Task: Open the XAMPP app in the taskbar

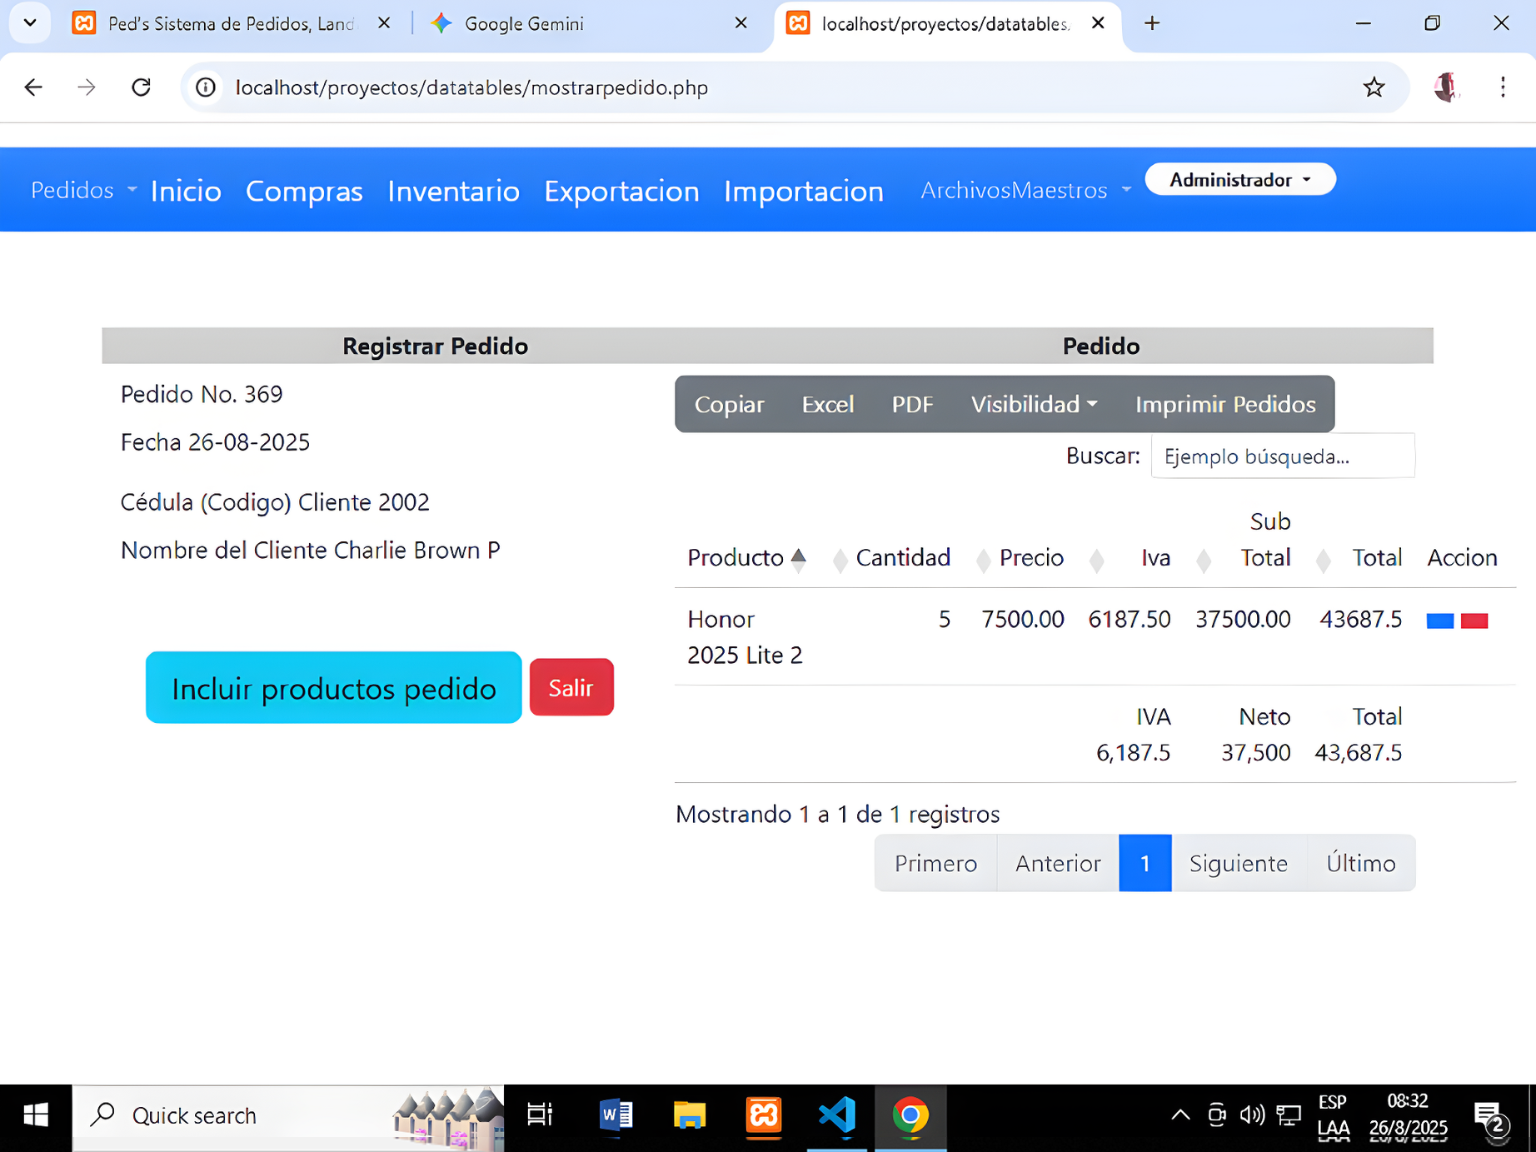Action: 763,1115
